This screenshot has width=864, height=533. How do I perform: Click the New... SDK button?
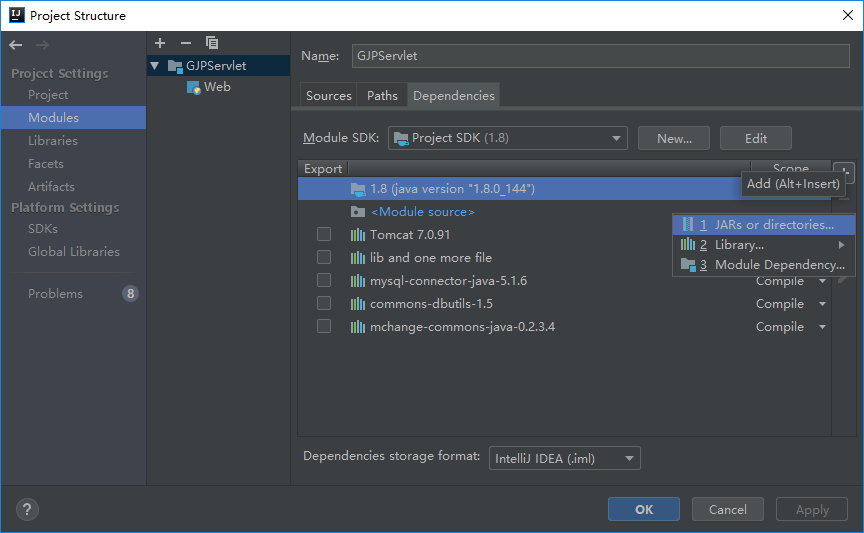[674, 138]
